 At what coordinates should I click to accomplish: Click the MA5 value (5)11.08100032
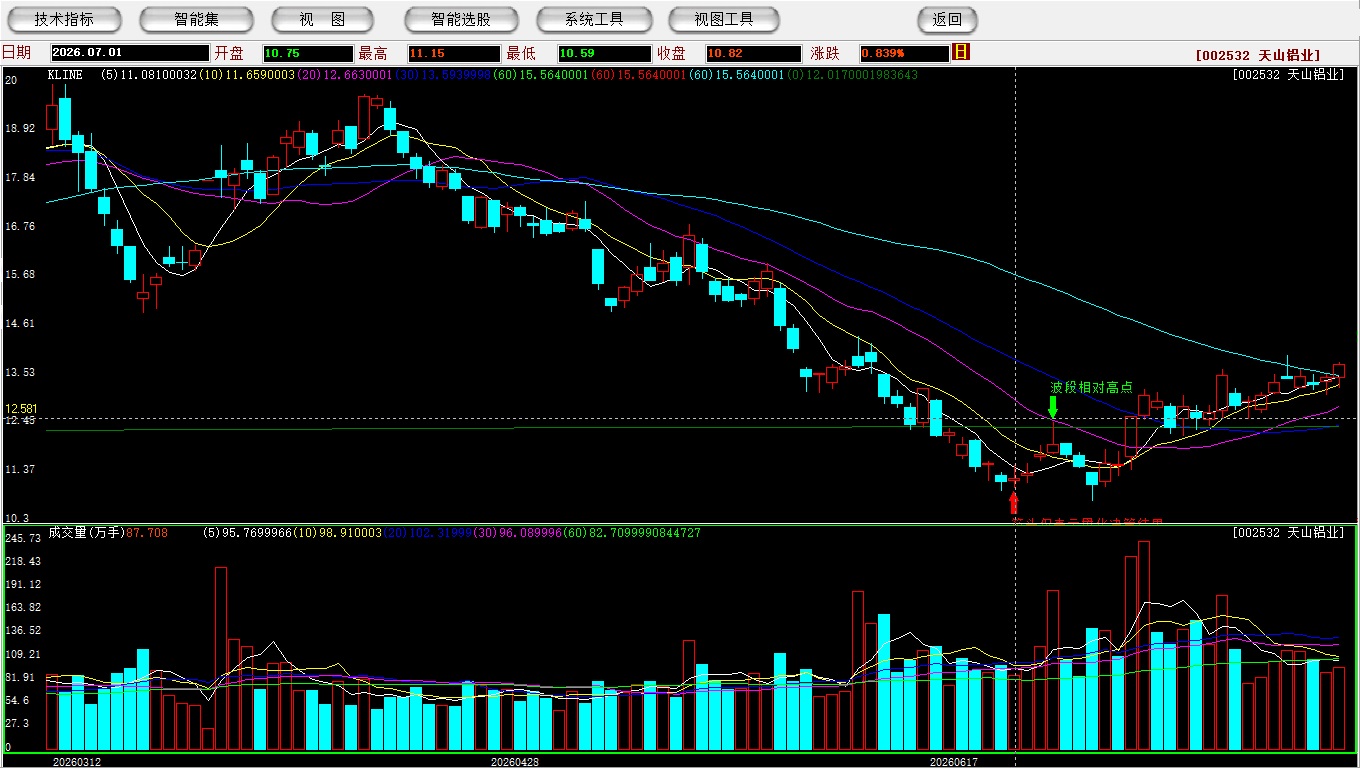click(x=150, y=75)
